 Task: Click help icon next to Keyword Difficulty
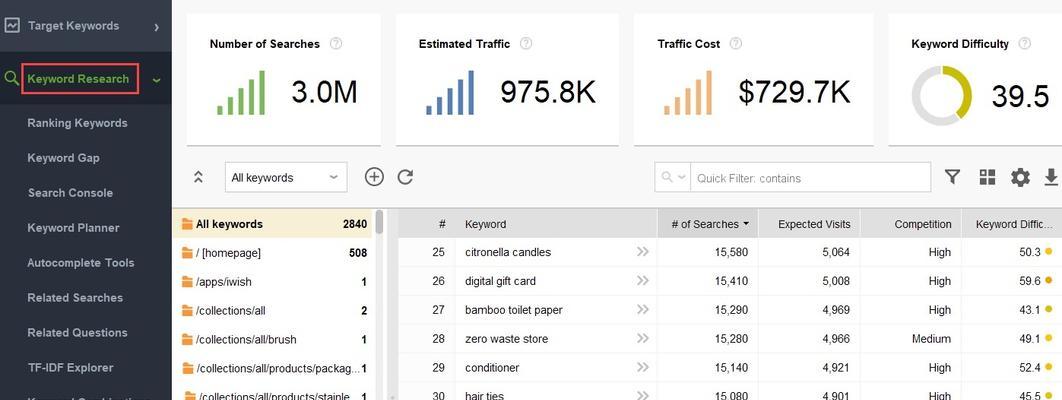point(1025,44)
